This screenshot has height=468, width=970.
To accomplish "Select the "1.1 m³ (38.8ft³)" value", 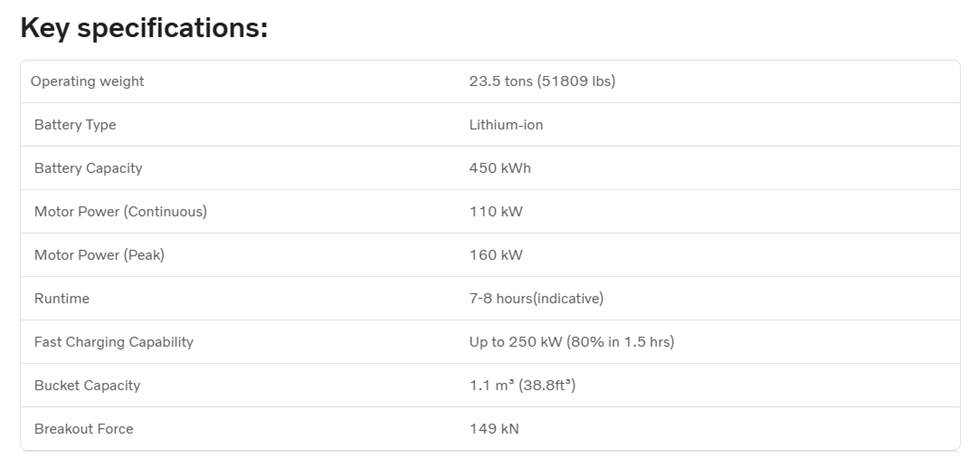I will 522,385.
